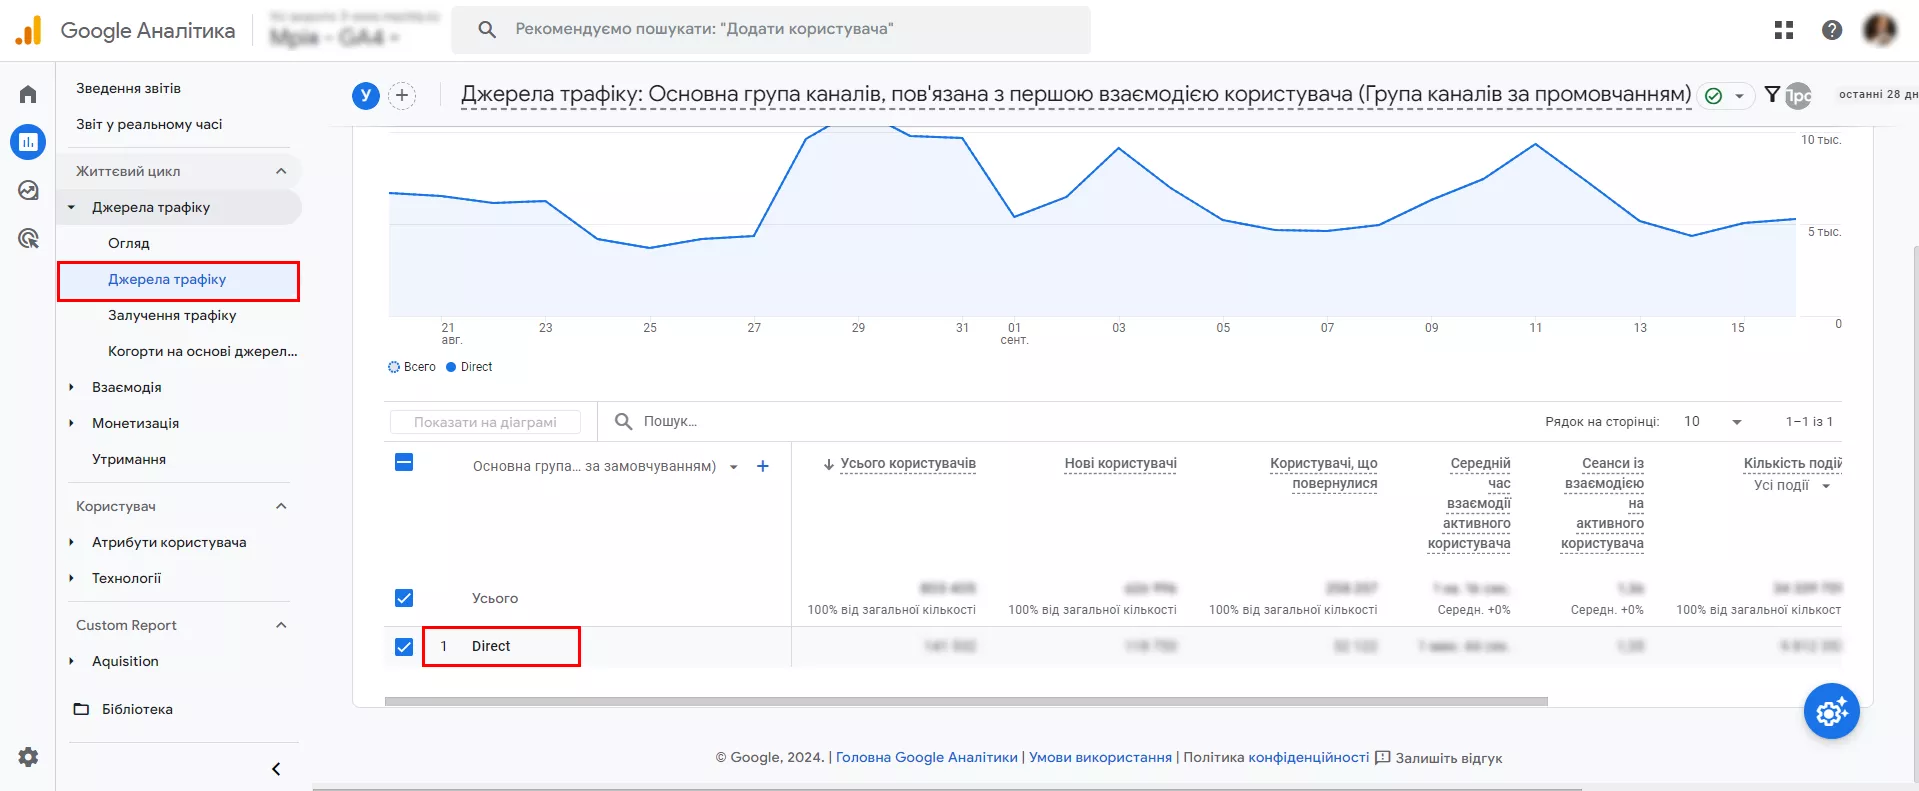This screenshot has height=791, width=1919.
Task: Open the user account avatar
Action: 1880,30
